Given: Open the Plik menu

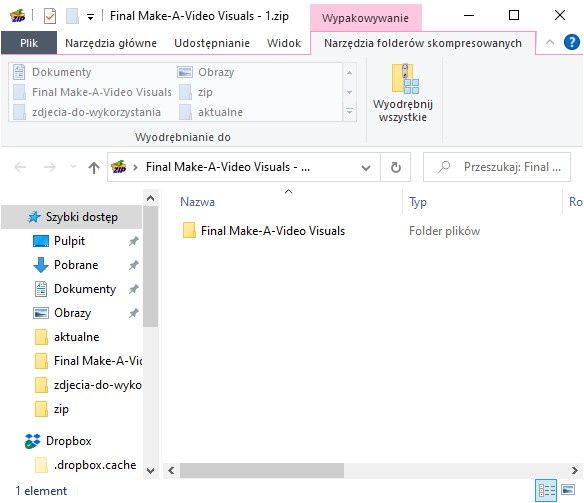Looking at the screenshot, I should 29,43.
